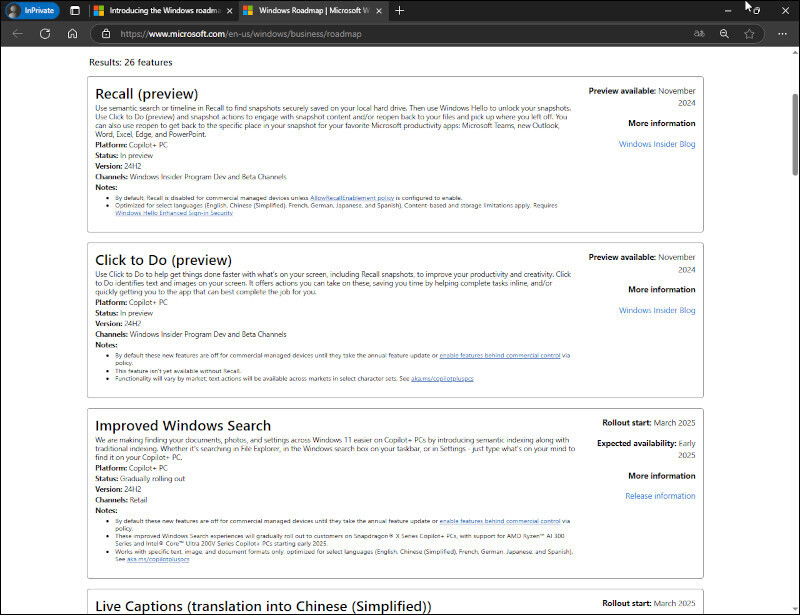Refresh the current page

(x=45, y=34)
